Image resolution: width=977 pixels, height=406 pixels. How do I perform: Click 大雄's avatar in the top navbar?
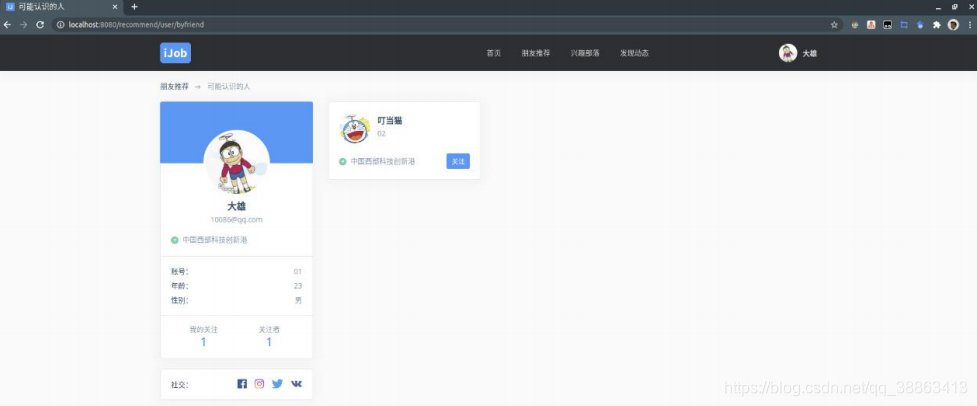click(788, 53)
